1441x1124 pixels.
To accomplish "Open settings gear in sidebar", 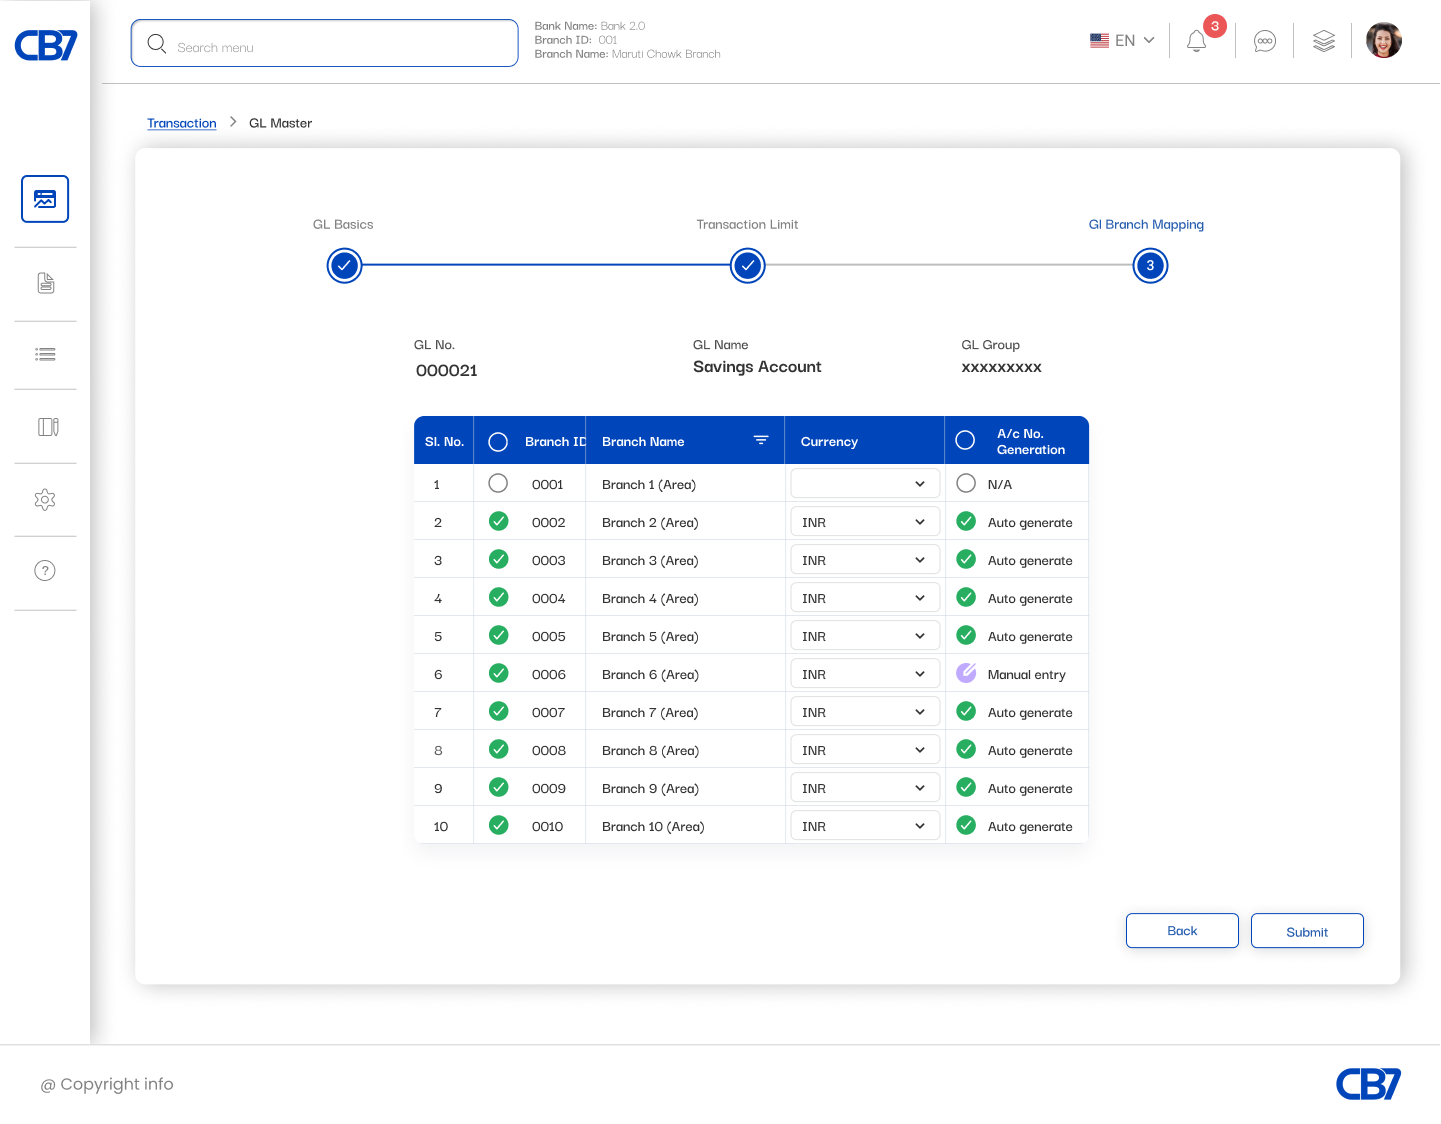I will pos(45,499).
